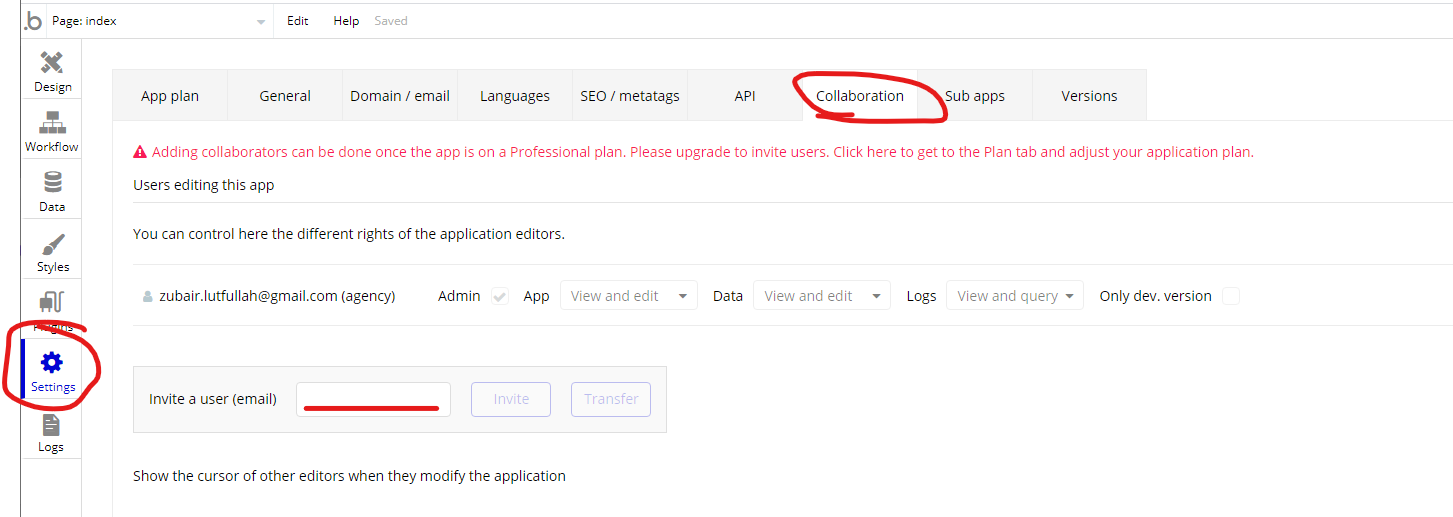
Task: Open the Styles brush icon
Action: [53, 245]
